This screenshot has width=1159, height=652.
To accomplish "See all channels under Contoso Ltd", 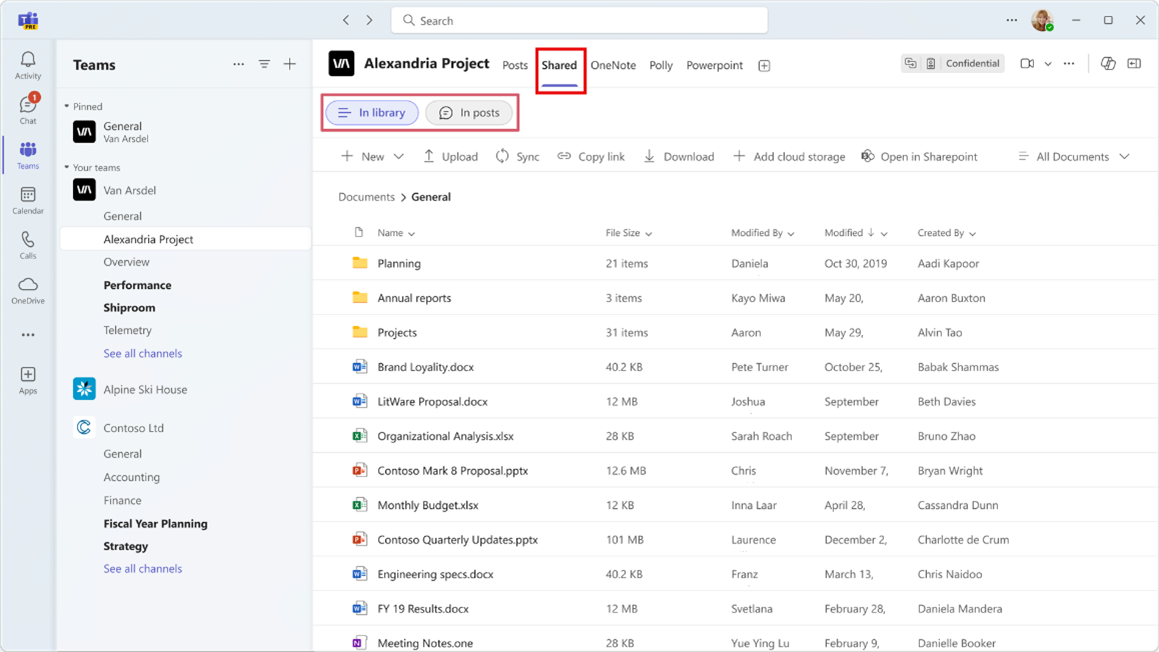I will (143, 568).
